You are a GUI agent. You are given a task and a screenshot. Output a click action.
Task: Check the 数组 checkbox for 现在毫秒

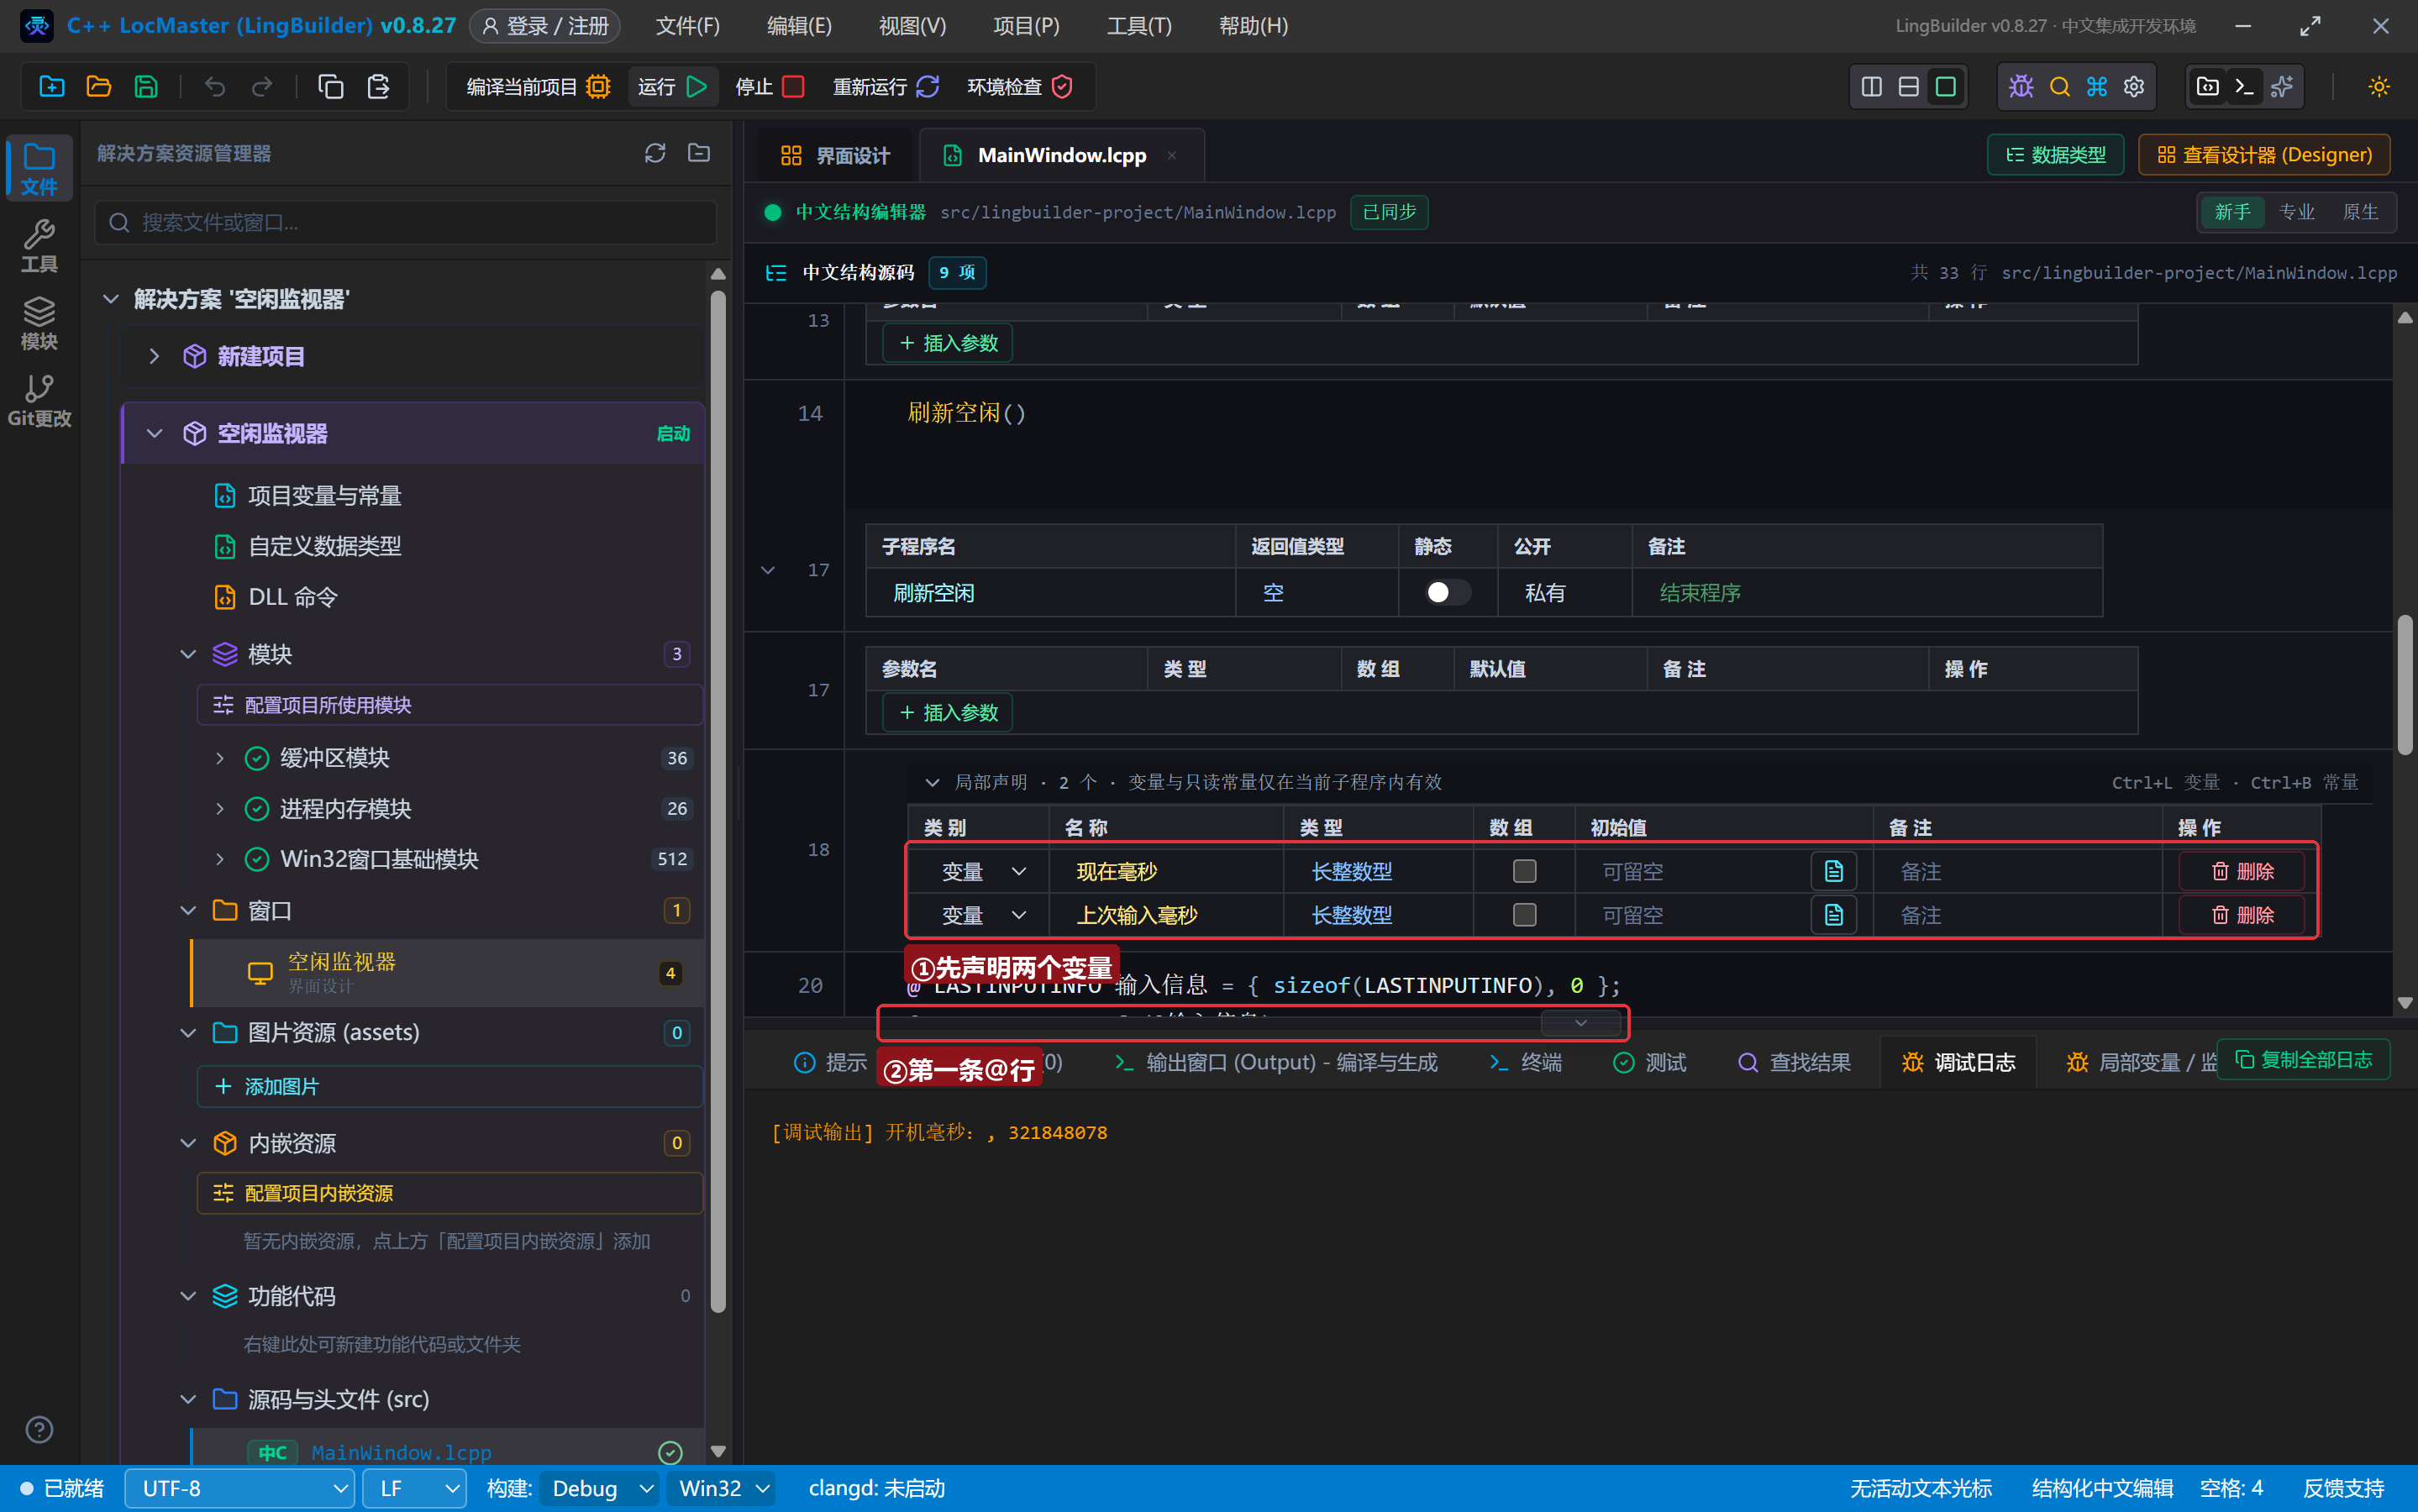click(x=1524, y=871)
